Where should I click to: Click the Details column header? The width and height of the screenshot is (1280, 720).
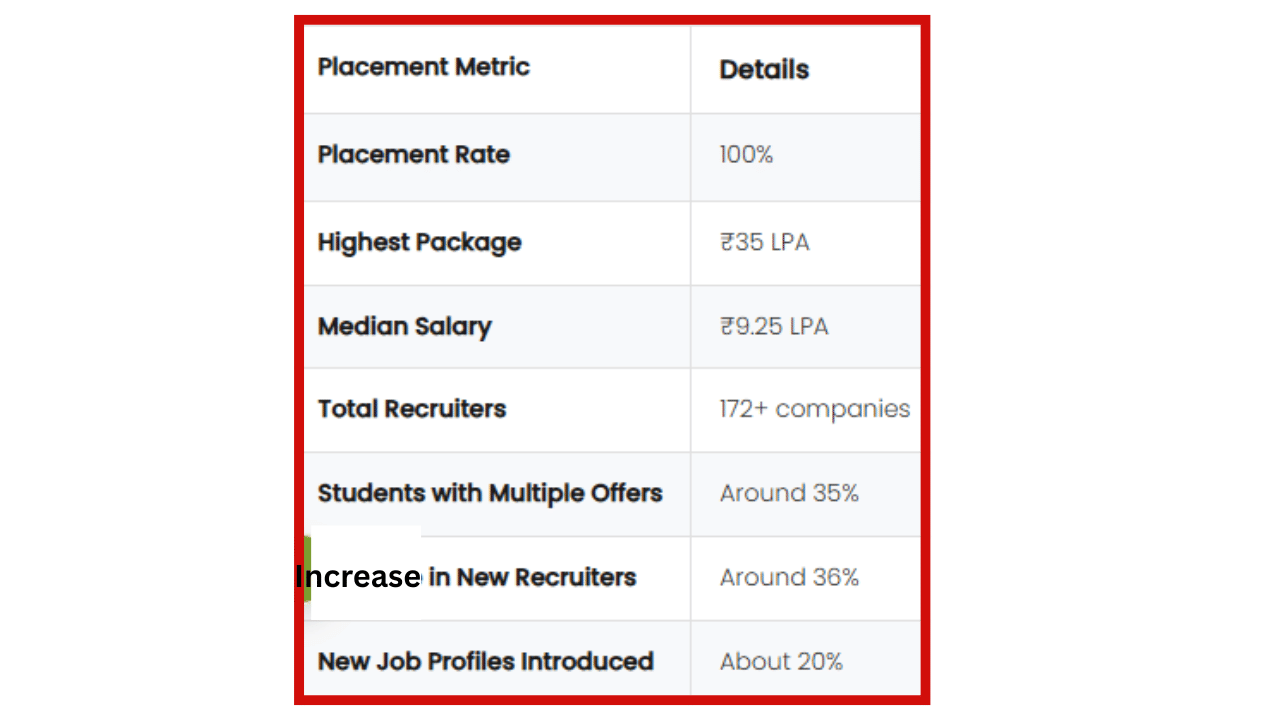[764, 70]
